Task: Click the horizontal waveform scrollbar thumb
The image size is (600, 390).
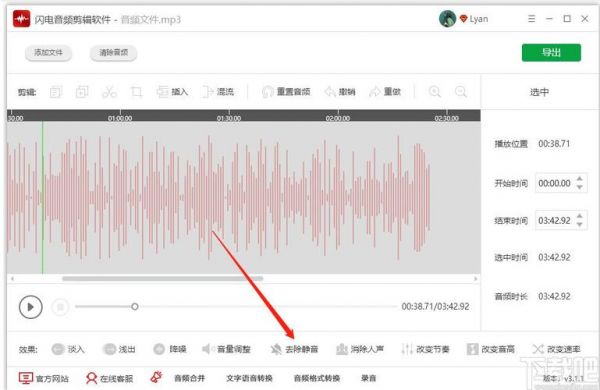Action: pos(163,279)
